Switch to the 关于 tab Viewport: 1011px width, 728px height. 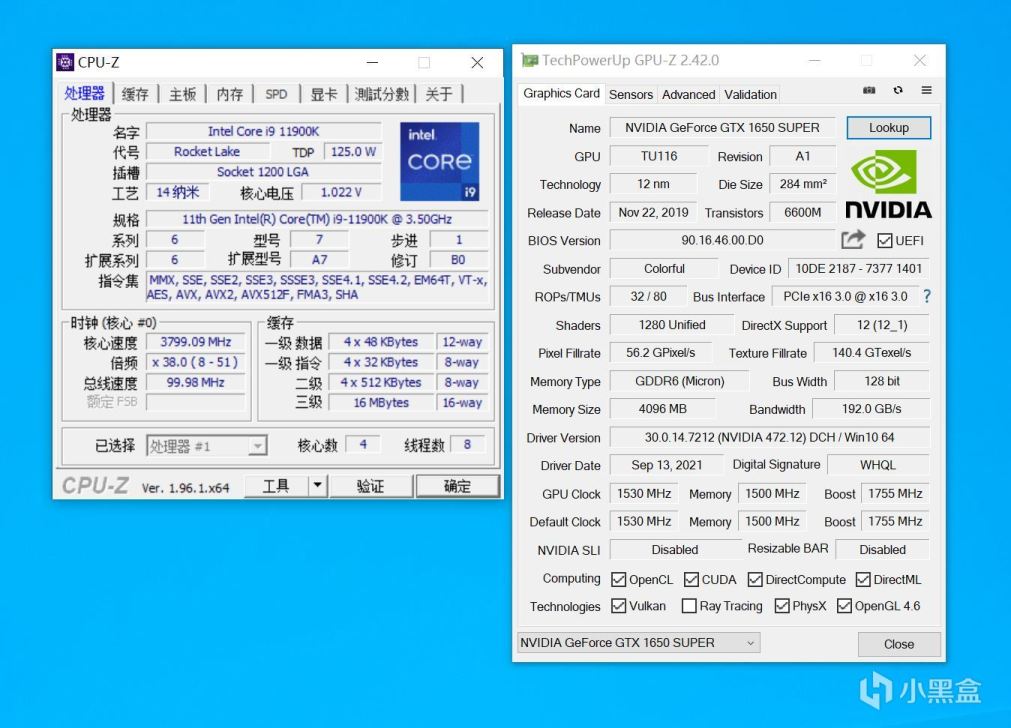[439, 94]
